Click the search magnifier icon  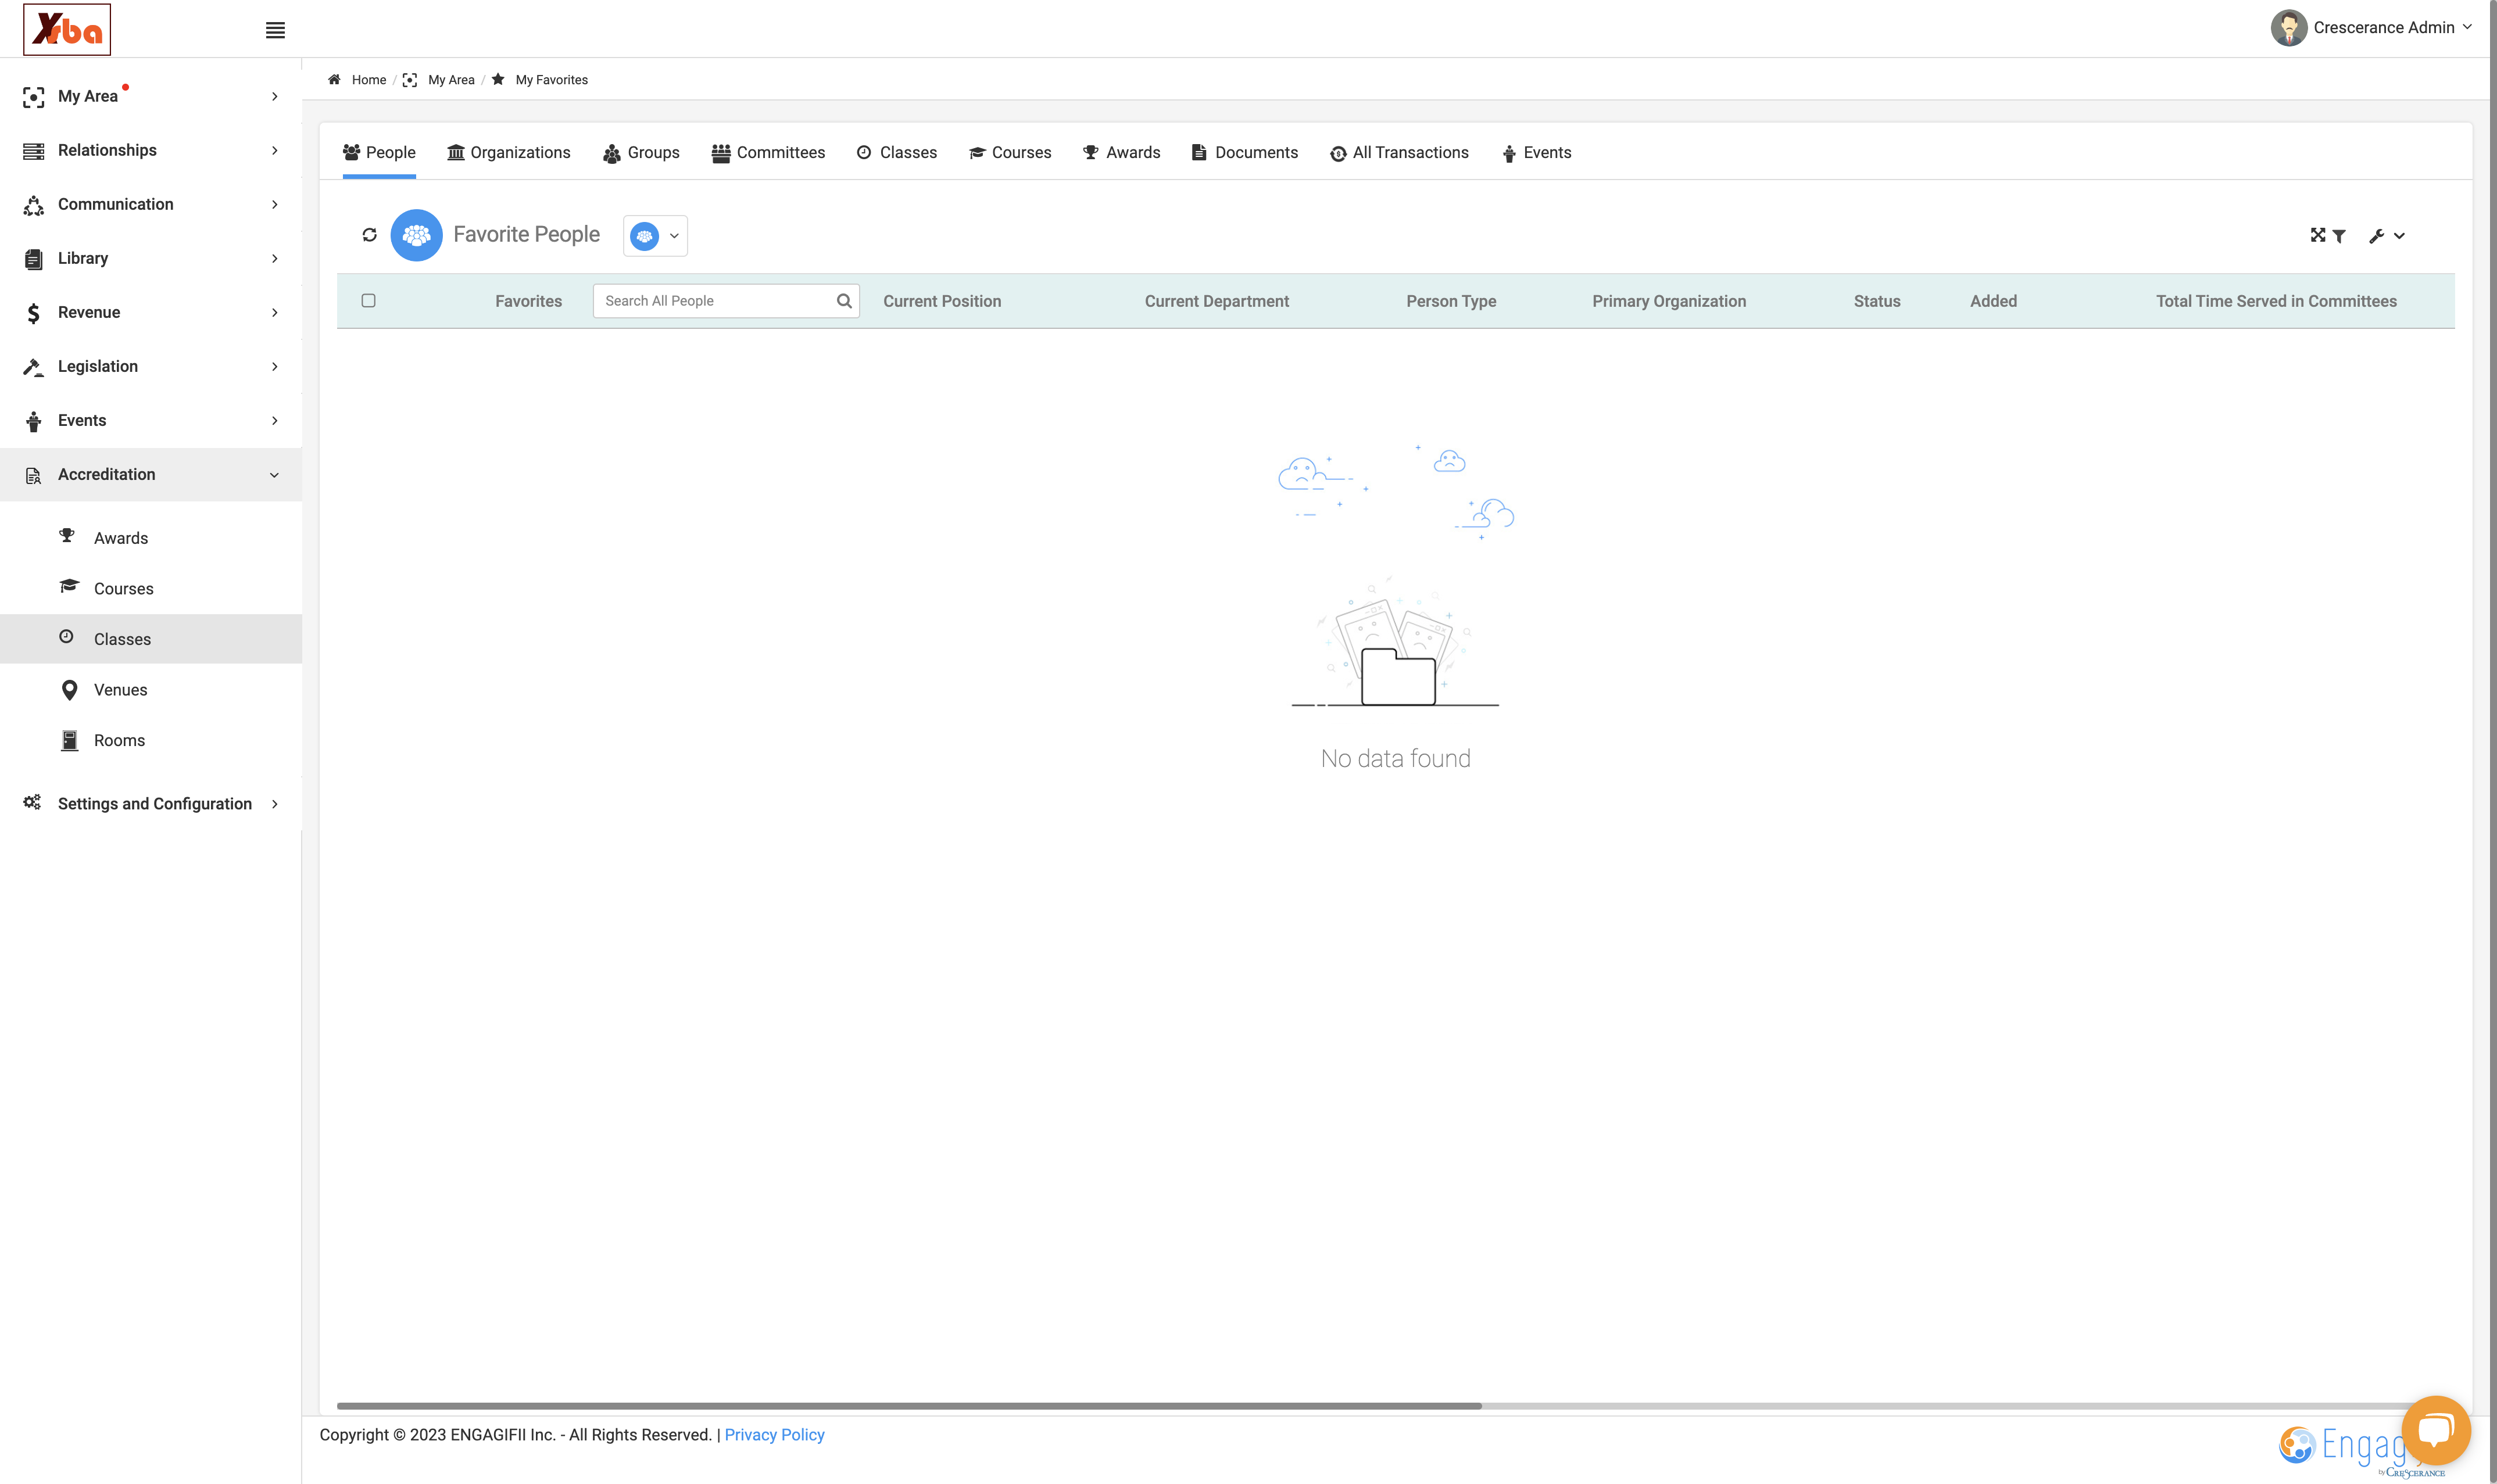coord(844,301)
